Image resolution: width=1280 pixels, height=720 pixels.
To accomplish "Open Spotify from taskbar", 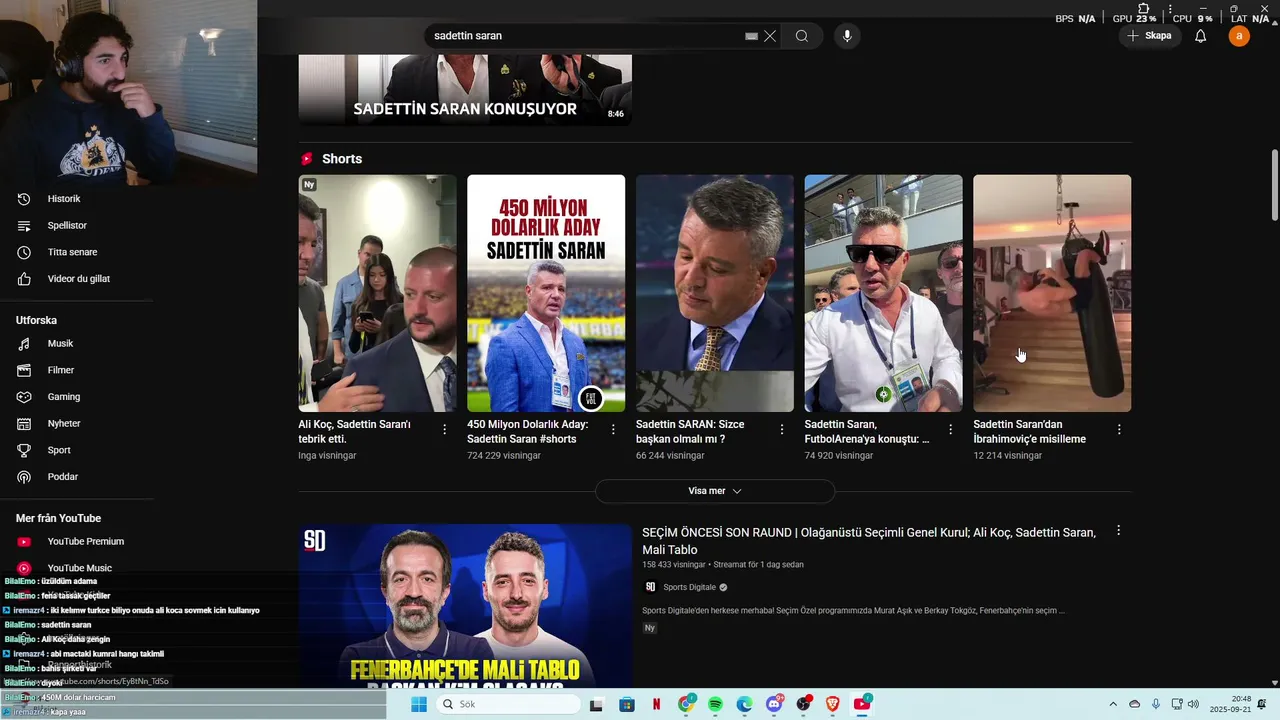I will (x=715, y=704).
